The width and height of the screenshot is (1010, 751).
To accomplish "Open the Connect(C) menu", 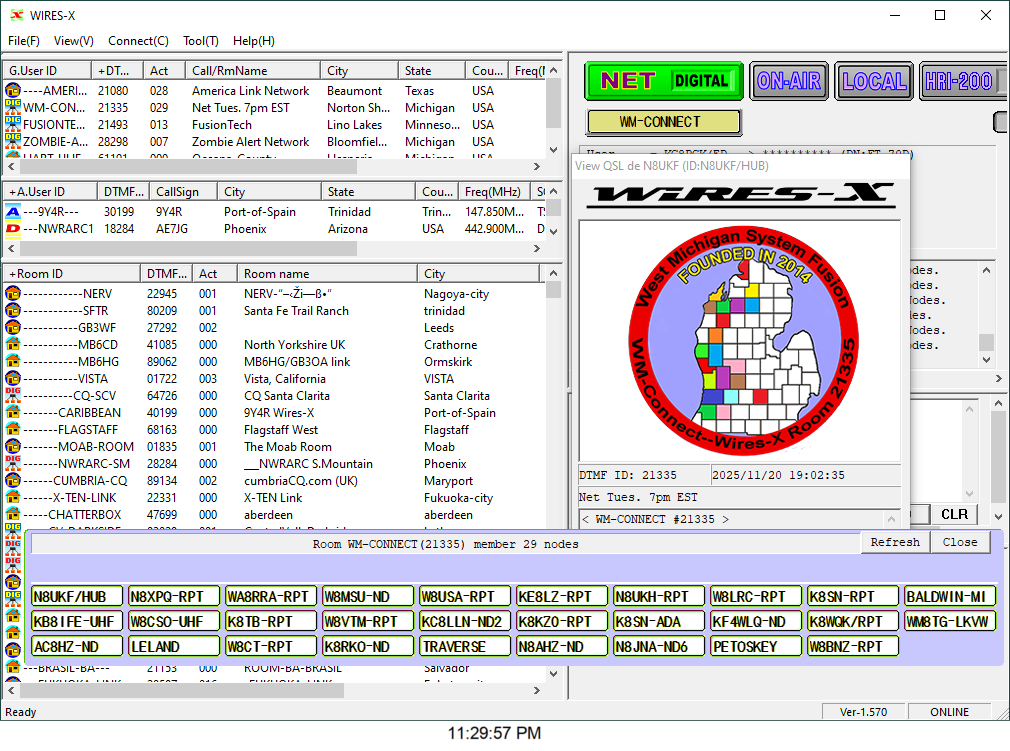I will coord(138,41).
